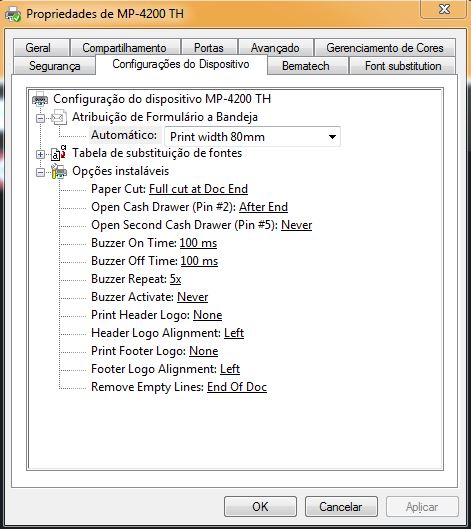Select the Remove Empty Lines End Of Doc option
471x529 pixels.
coord(237,387)
